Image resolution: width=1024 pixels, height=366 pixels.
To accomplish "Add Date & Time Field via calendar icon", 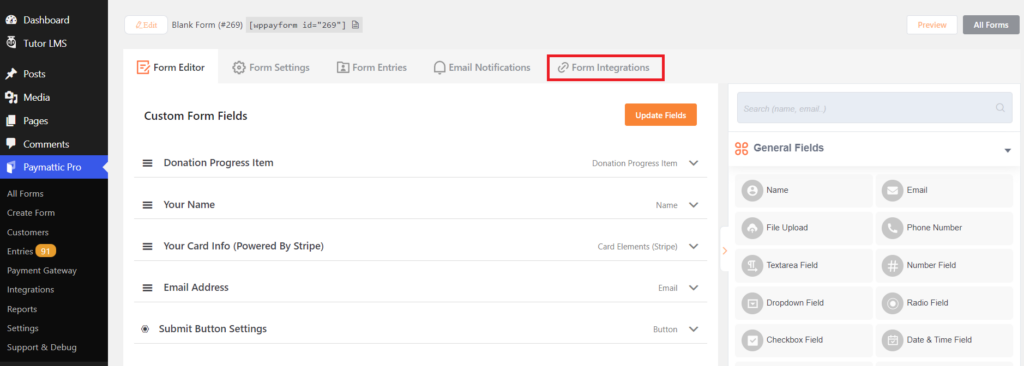I will (892, 341).
